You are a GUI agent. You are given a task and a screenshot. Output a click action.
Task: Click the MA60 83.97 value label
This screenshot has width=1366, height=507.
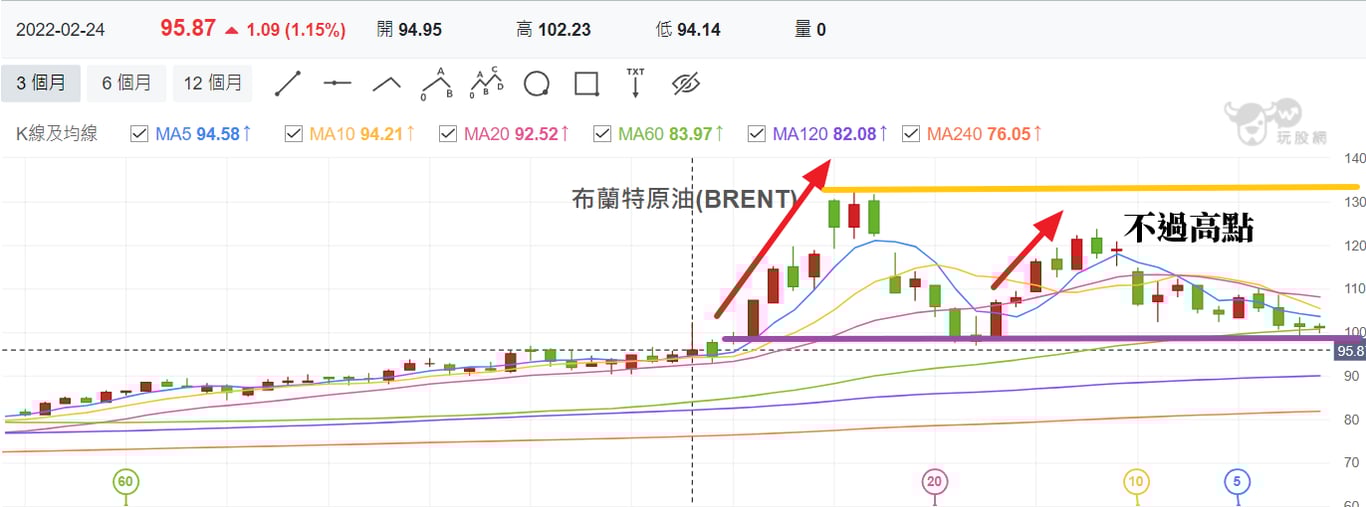pyautogui.click(x=671, y=133)
